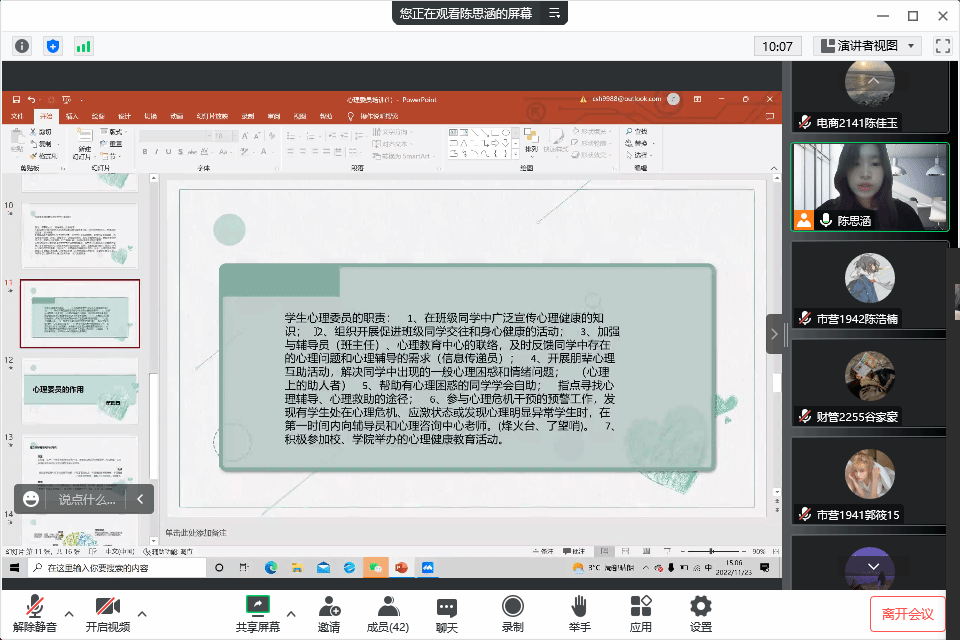Enter fullscreen mode using top-right icon
The height and width of the screenshot is (640, 960).
tap(942, 46)
